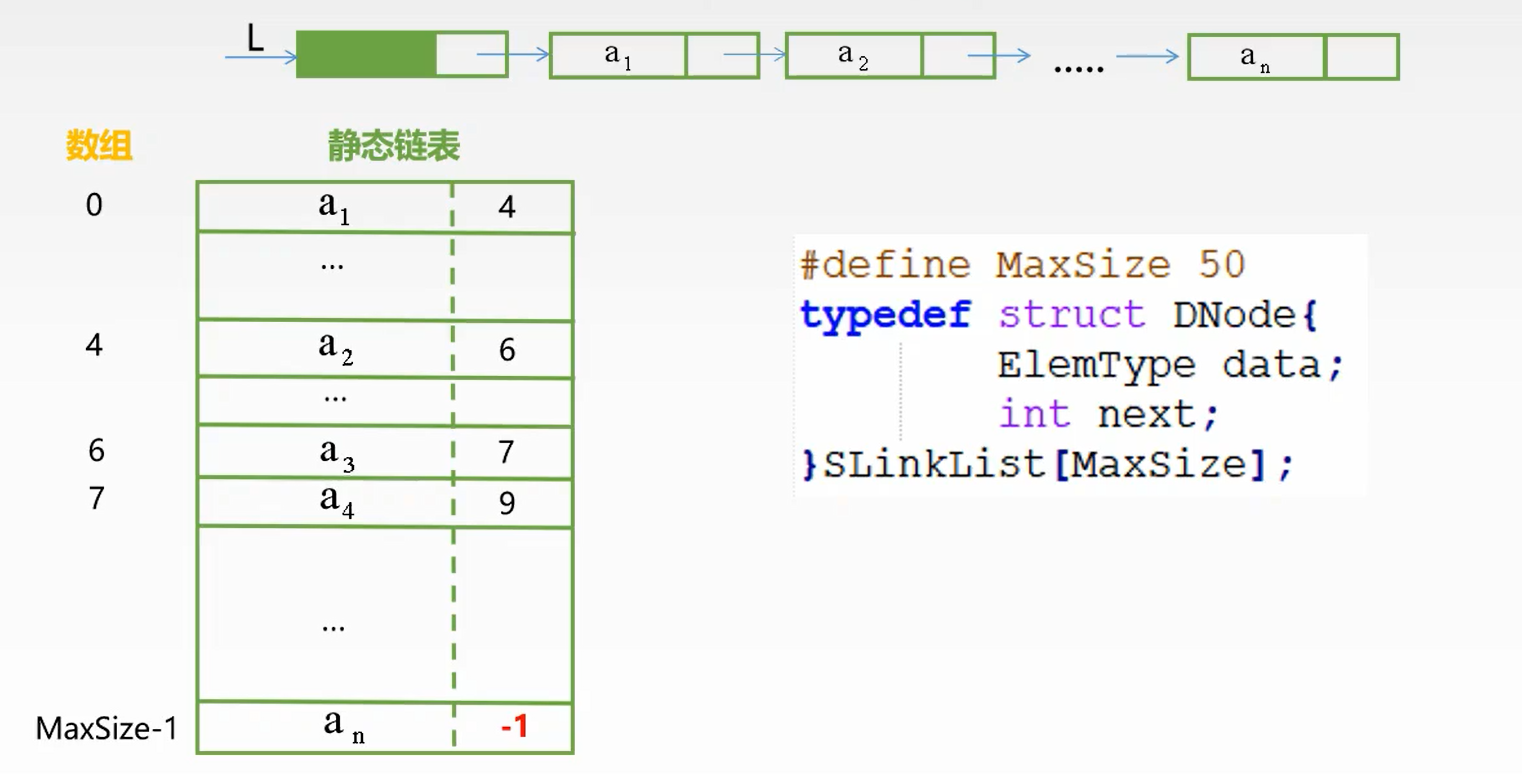
Task: Click array index 4 label
Action: pyautogui.click(x=94, y=345)
